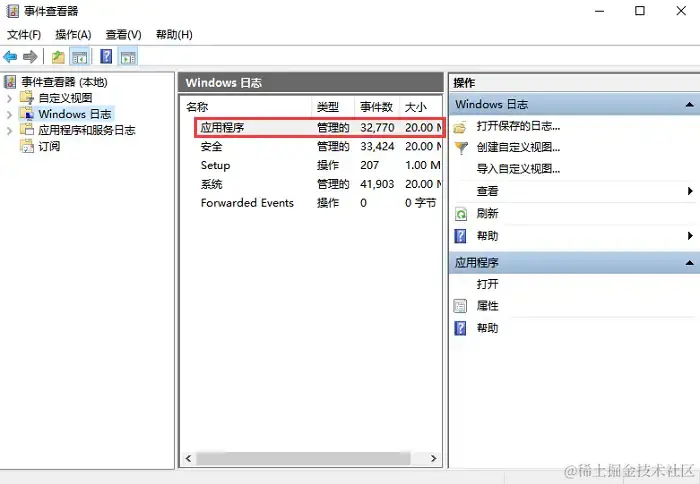Toggle the show/hide console tree icon
Viewport: 700px width, 484px height.
pos(80,57)
